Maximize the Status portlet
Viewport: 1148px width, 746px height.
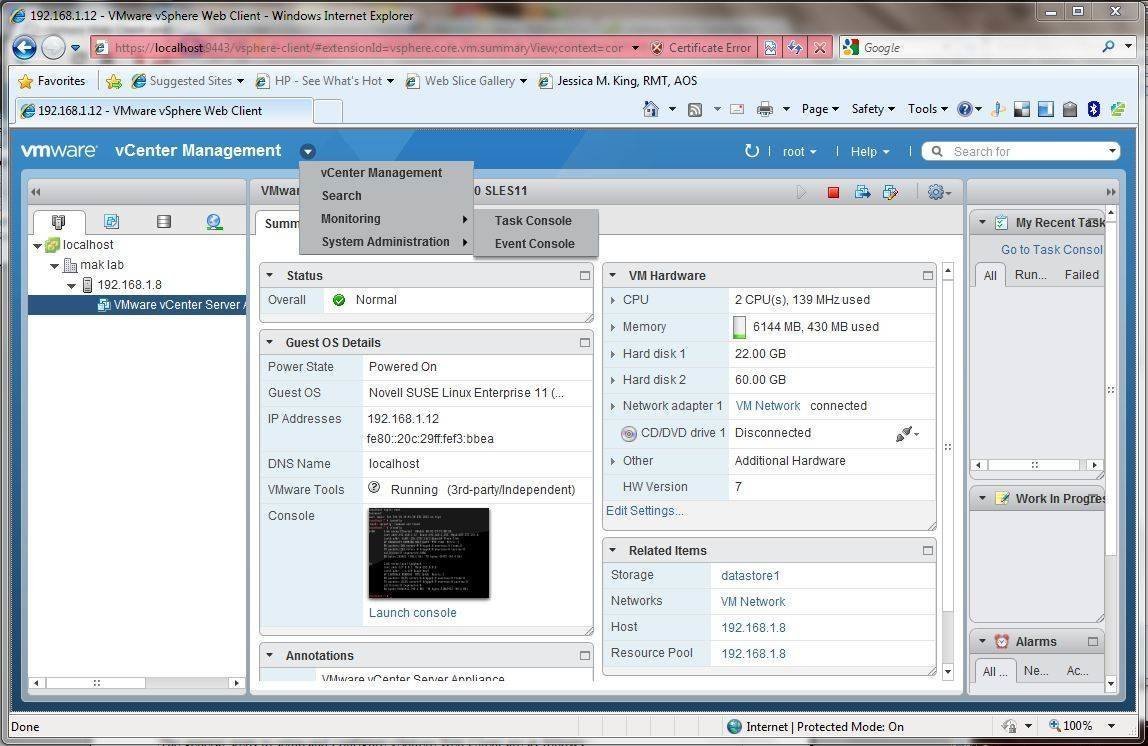pyautogui.click(x=584, y=275)
